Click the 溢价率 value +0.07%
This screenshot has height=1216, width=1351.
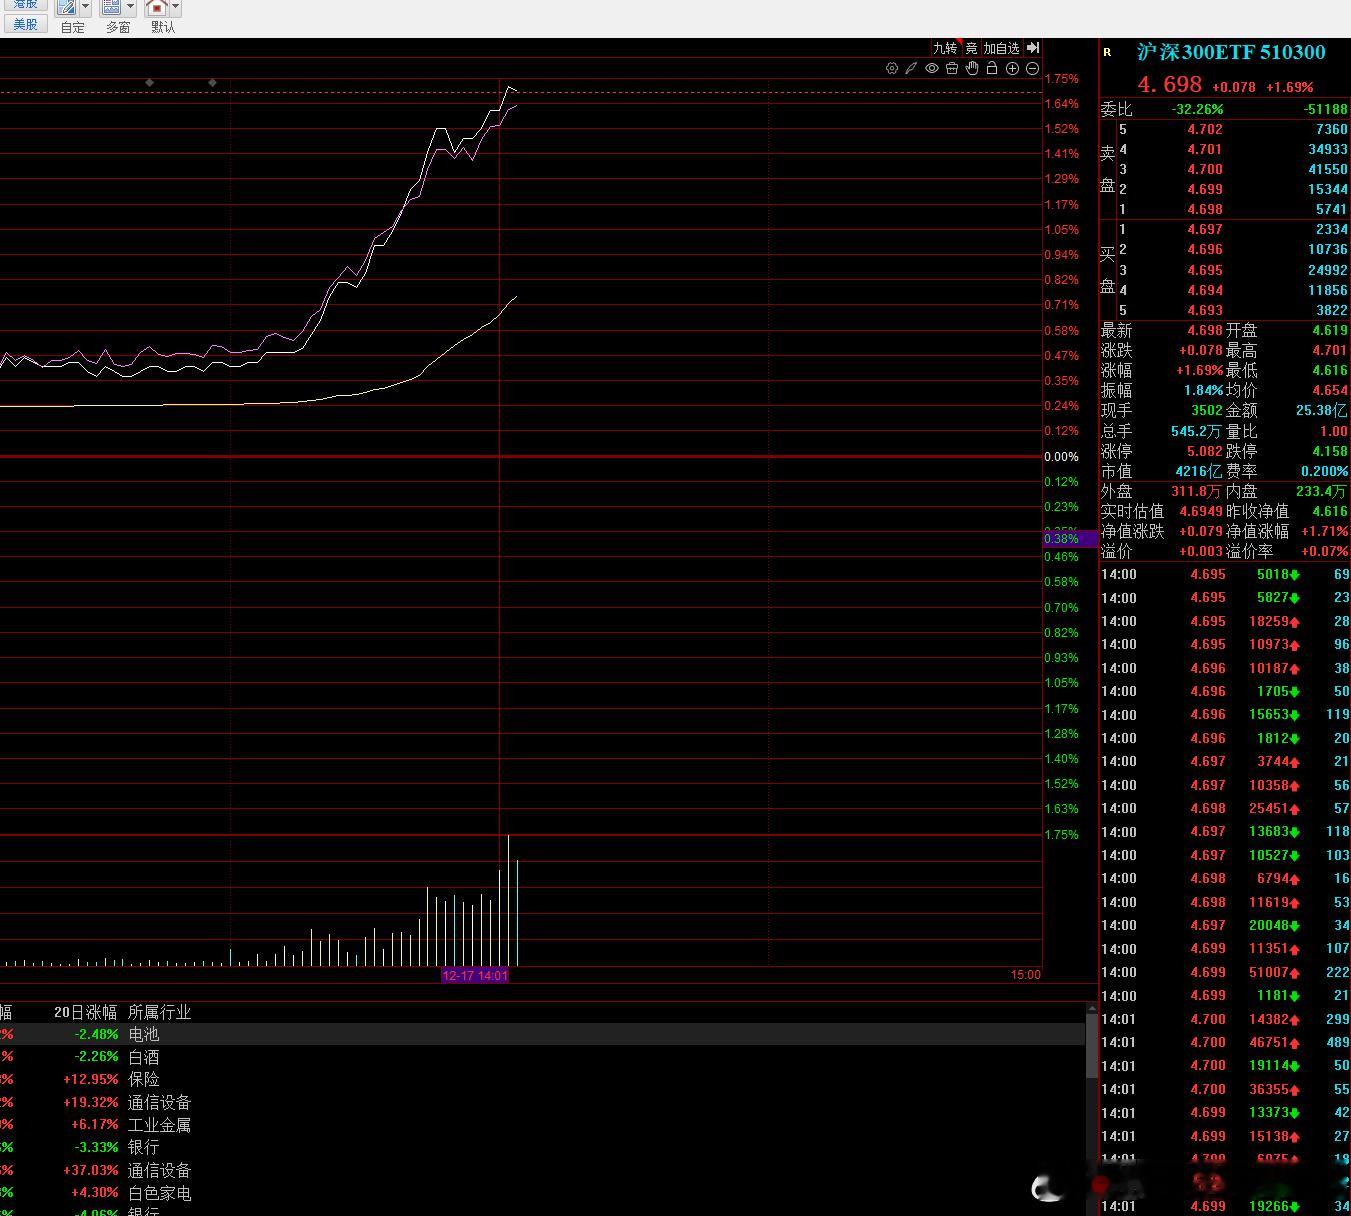(x=1324, y=551)
